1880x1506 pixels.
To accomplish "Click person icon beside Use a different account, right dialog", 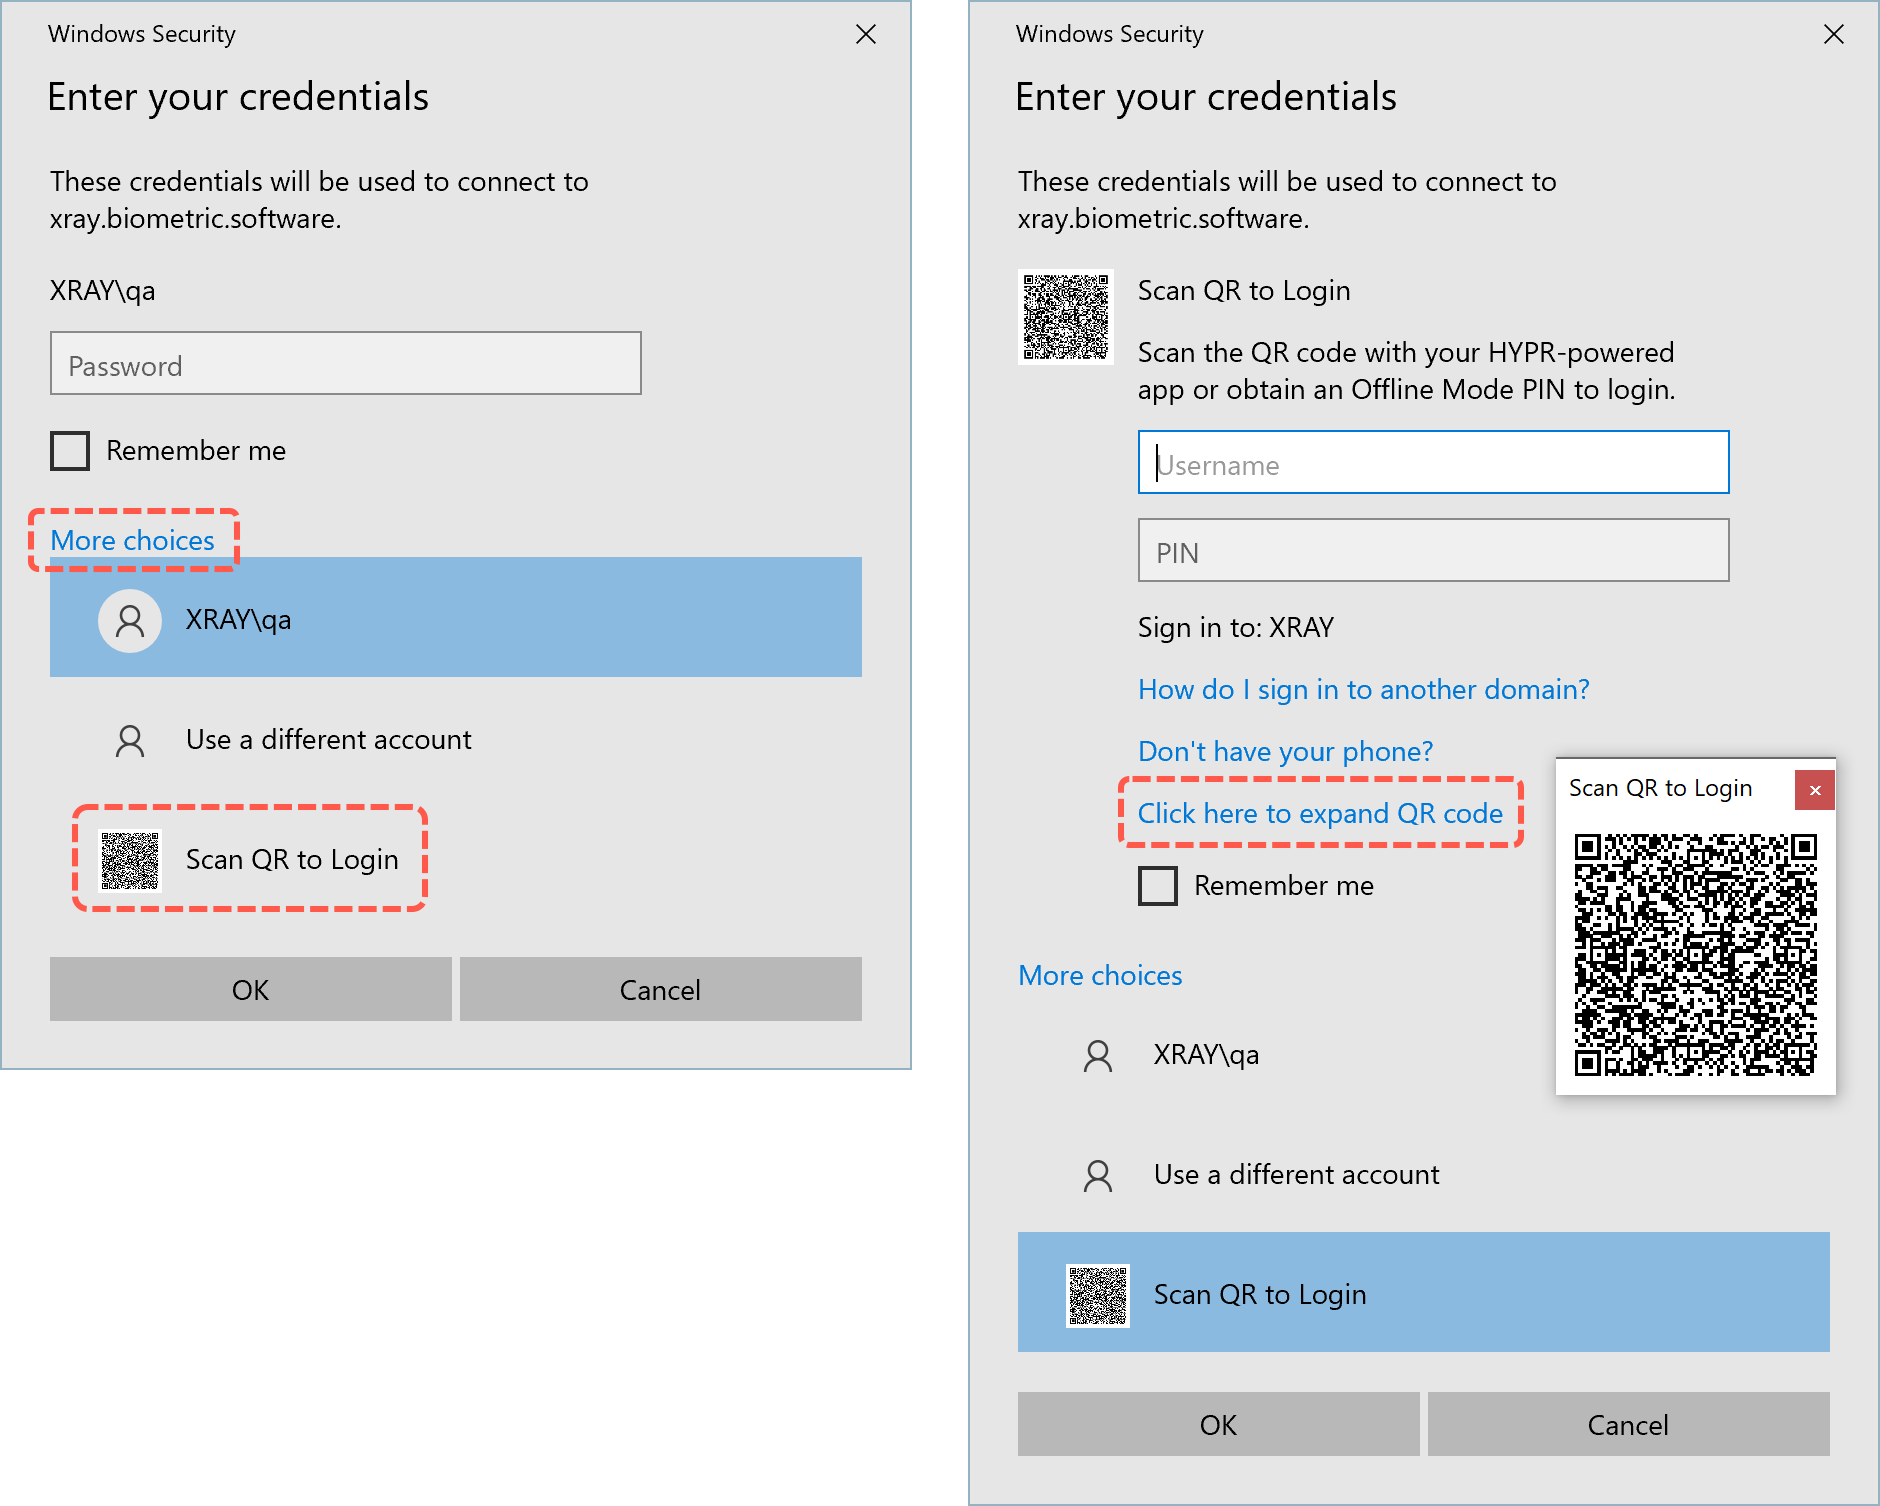I will tap(1098, 1176).
